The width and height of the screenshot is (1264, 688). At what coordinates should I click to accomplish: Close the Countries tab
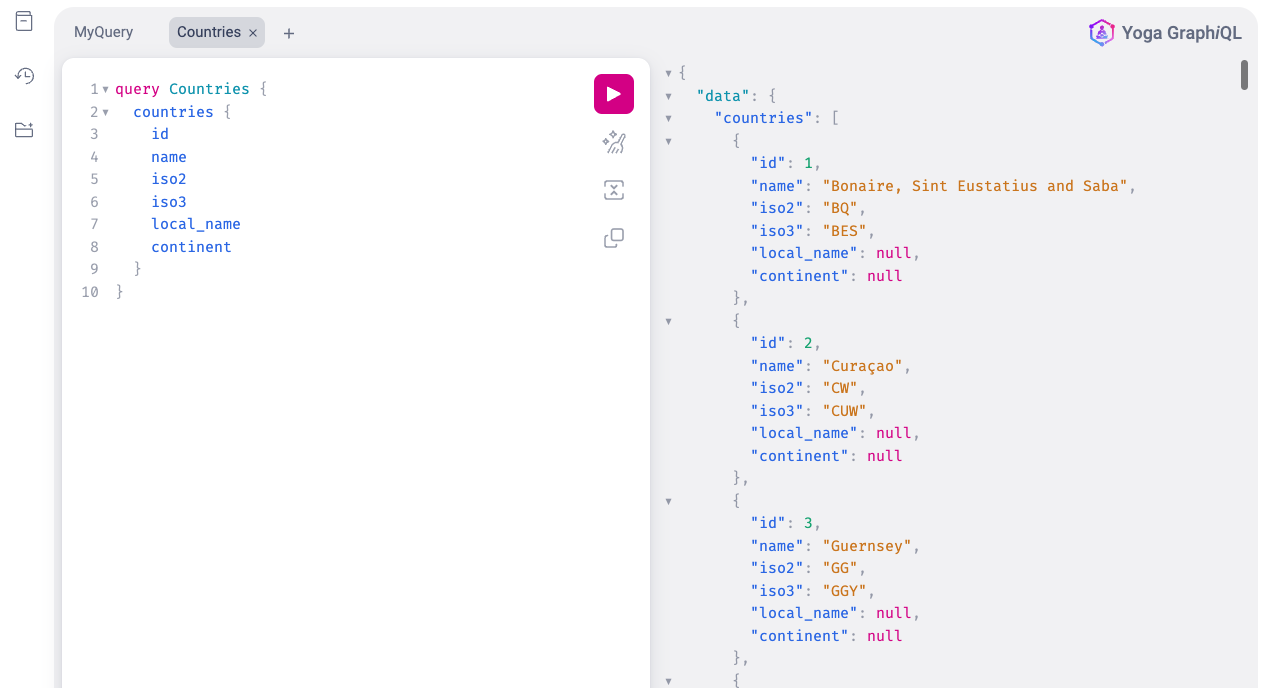tap(253, 33)
